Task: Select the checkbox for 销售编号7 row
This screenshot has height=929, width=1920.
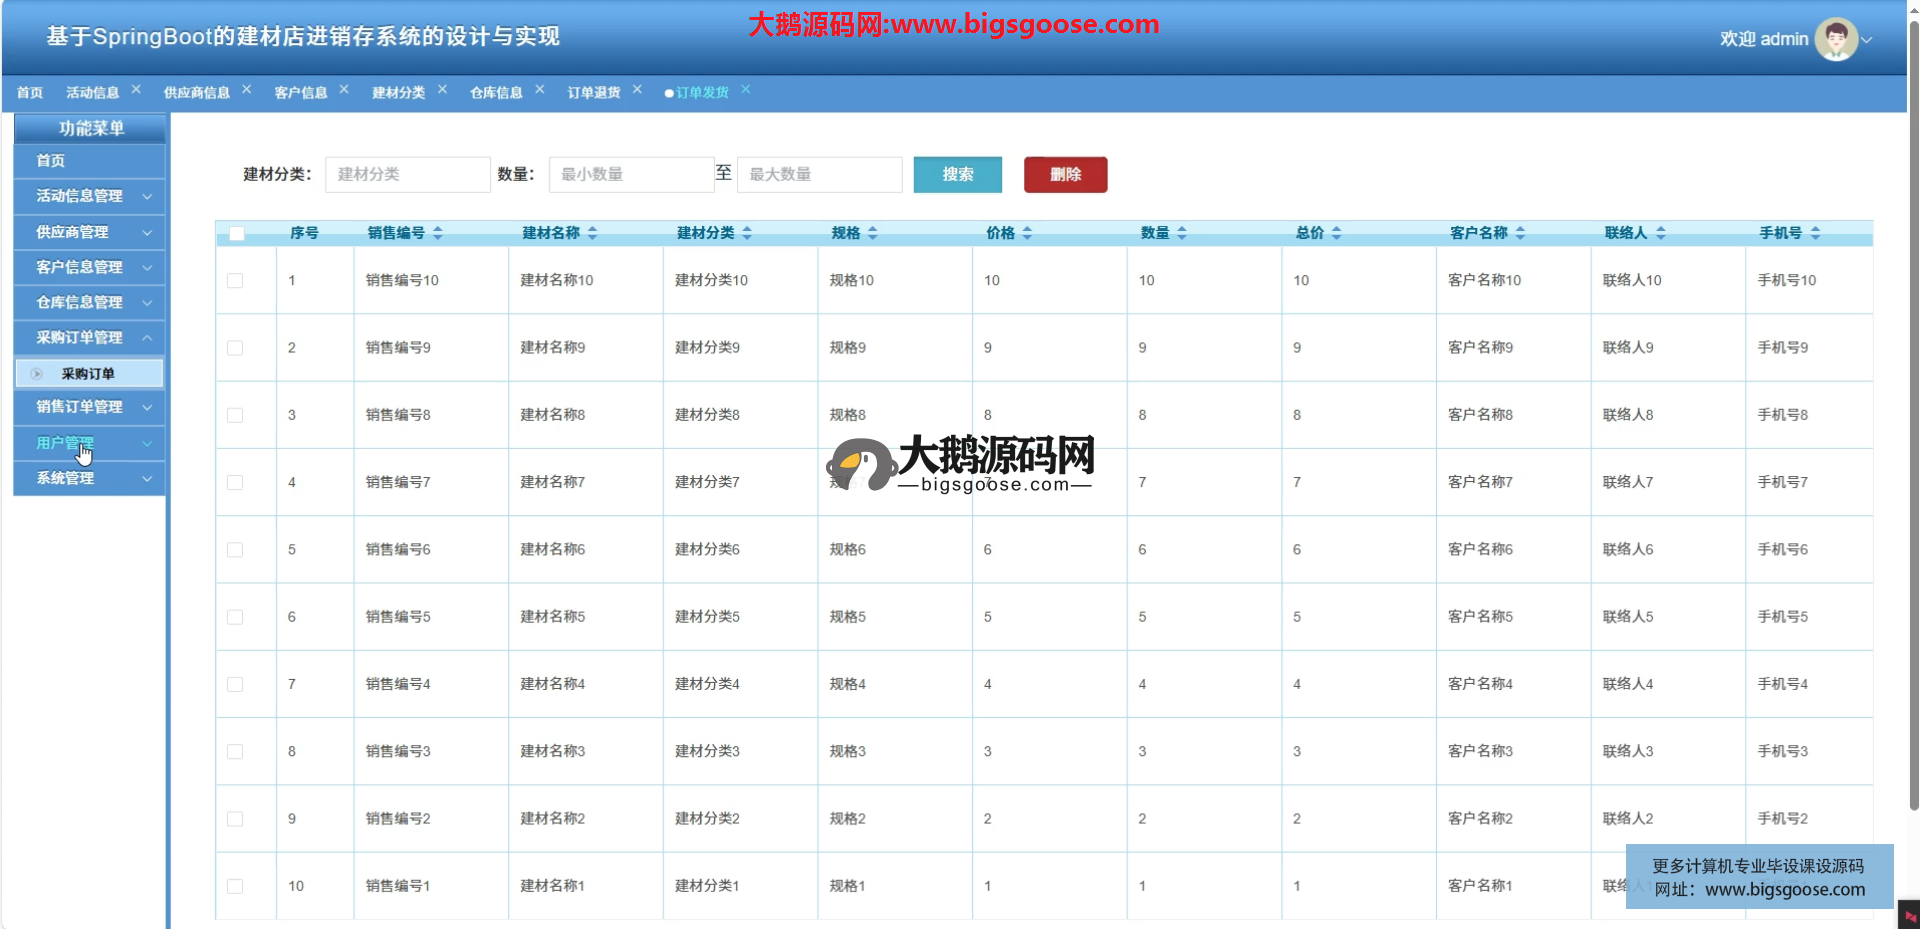Action: (x=235, y=483)
